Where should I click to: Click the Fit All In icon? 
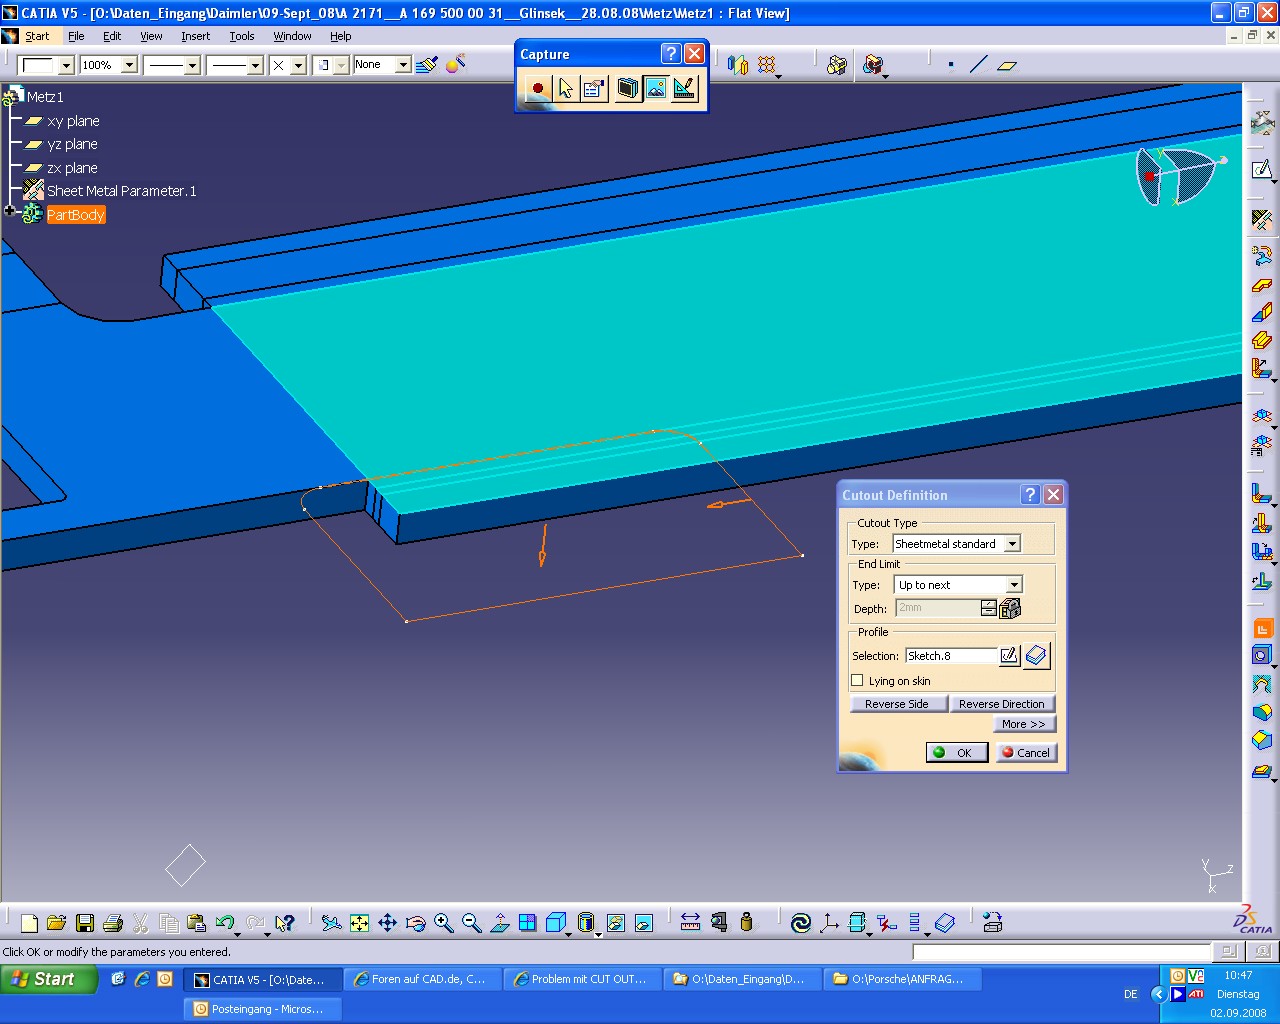click(359, 923)
